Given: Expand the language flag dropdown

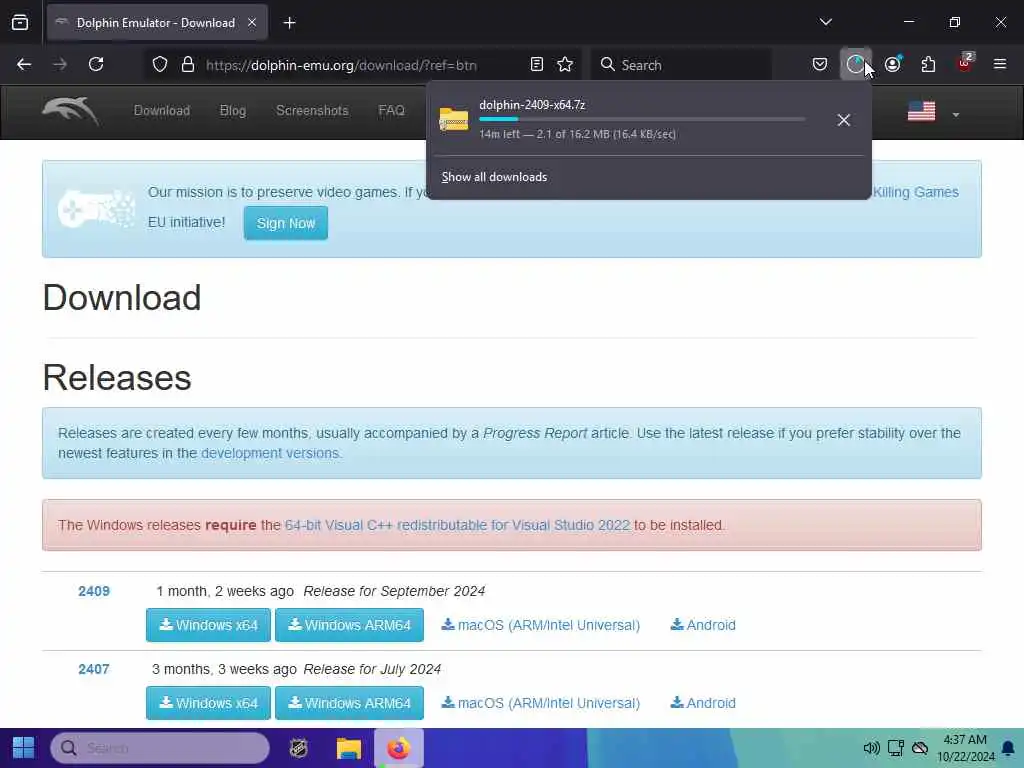Looking at the screenshot, I should 955,115.
